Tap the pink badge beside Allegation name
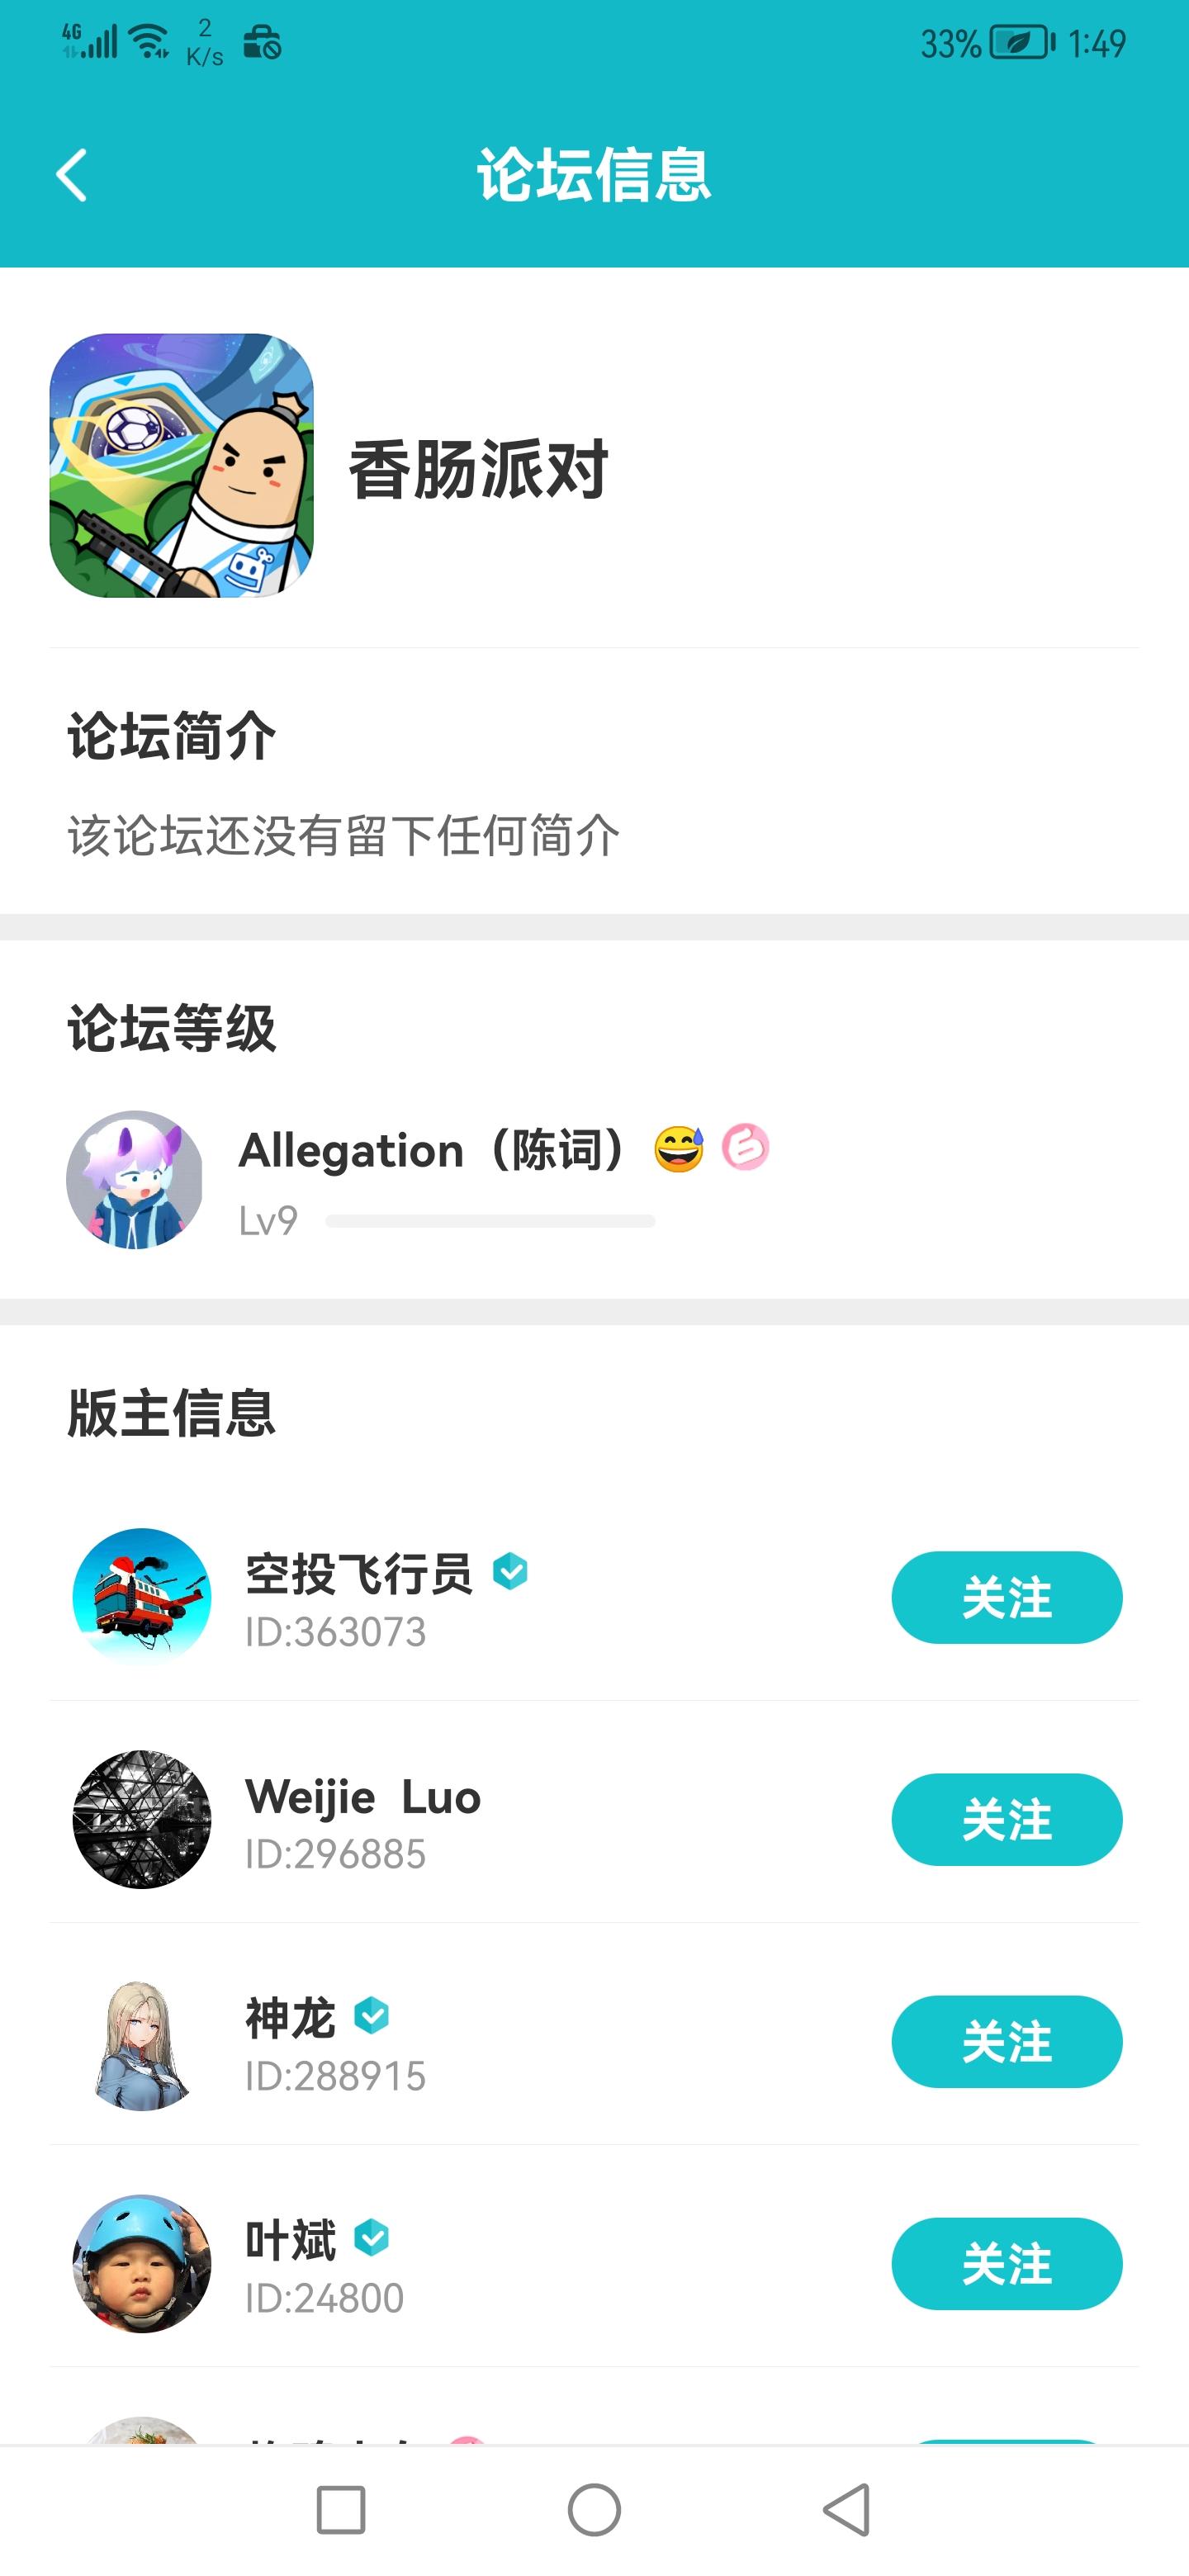 pos(745,1147)
